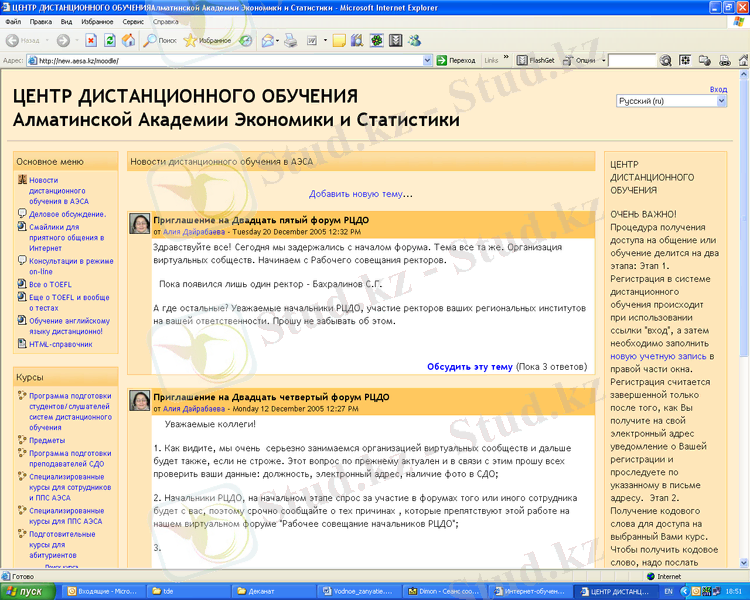Click the page scrollbar up arrow
Viewport: 750px width, 600px height.
[744, 74]
